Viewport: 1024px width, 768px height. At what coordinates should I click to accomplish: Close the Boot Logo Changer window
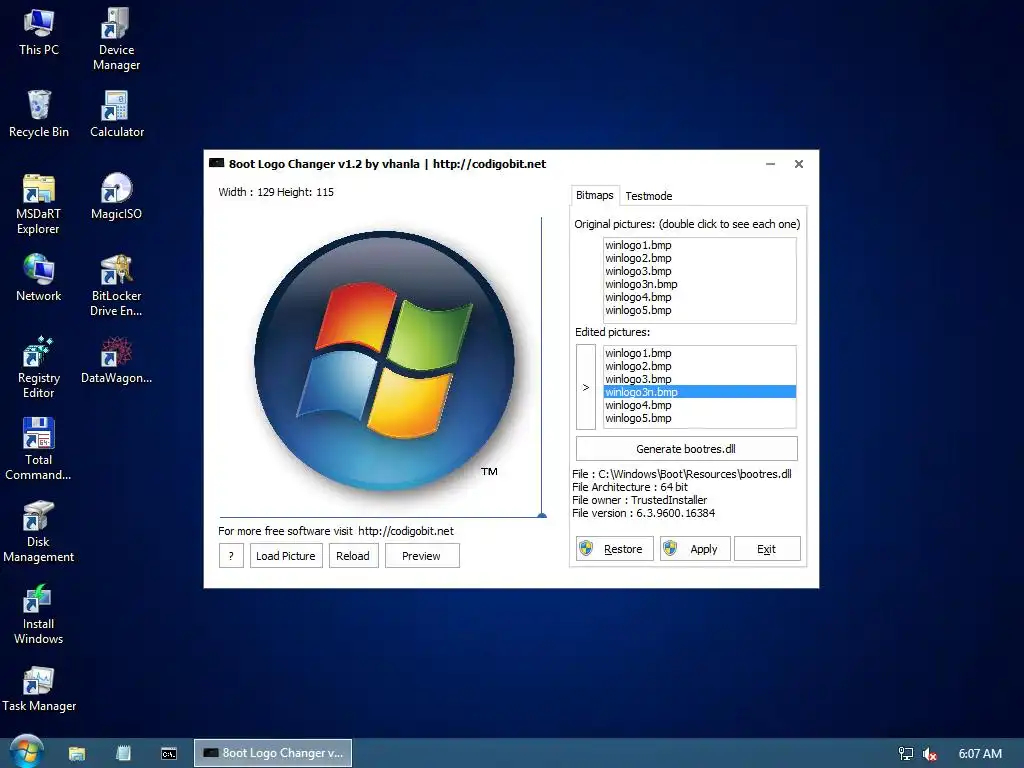(799, 164)
